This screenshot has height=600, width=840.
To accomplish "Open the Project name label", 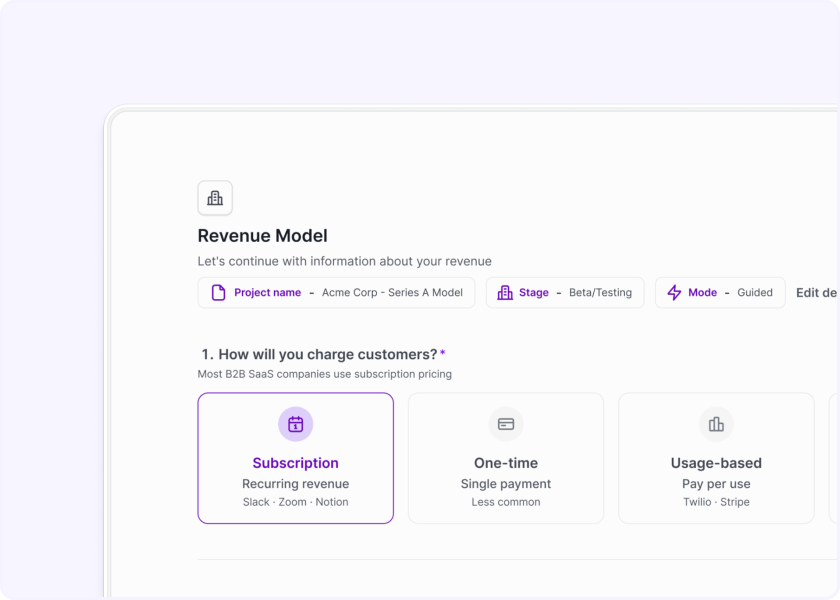I will pyautogui.click(x=267, y=293).
